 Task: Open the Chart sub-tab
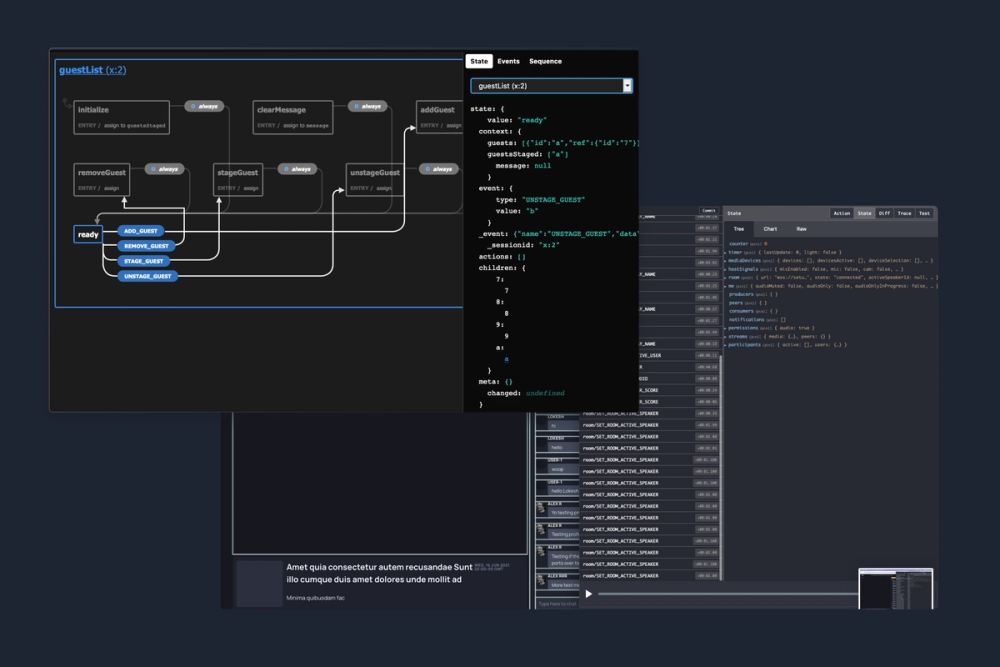[770, 229]
